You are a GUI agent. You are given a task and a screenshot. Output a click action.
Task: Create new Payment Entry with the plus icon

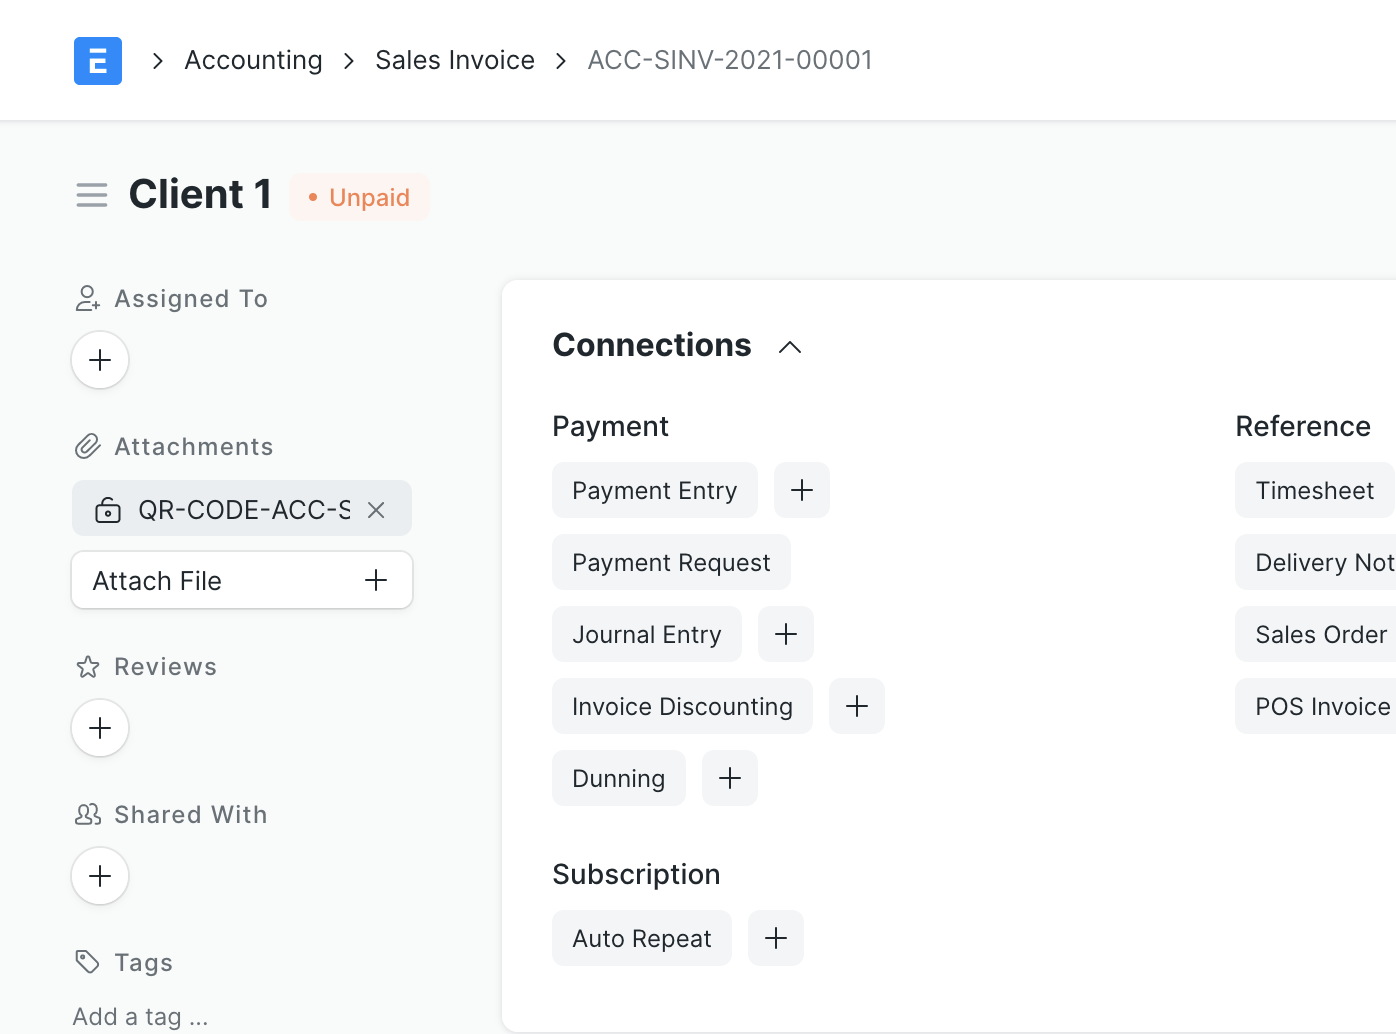[x=802, y=490]
